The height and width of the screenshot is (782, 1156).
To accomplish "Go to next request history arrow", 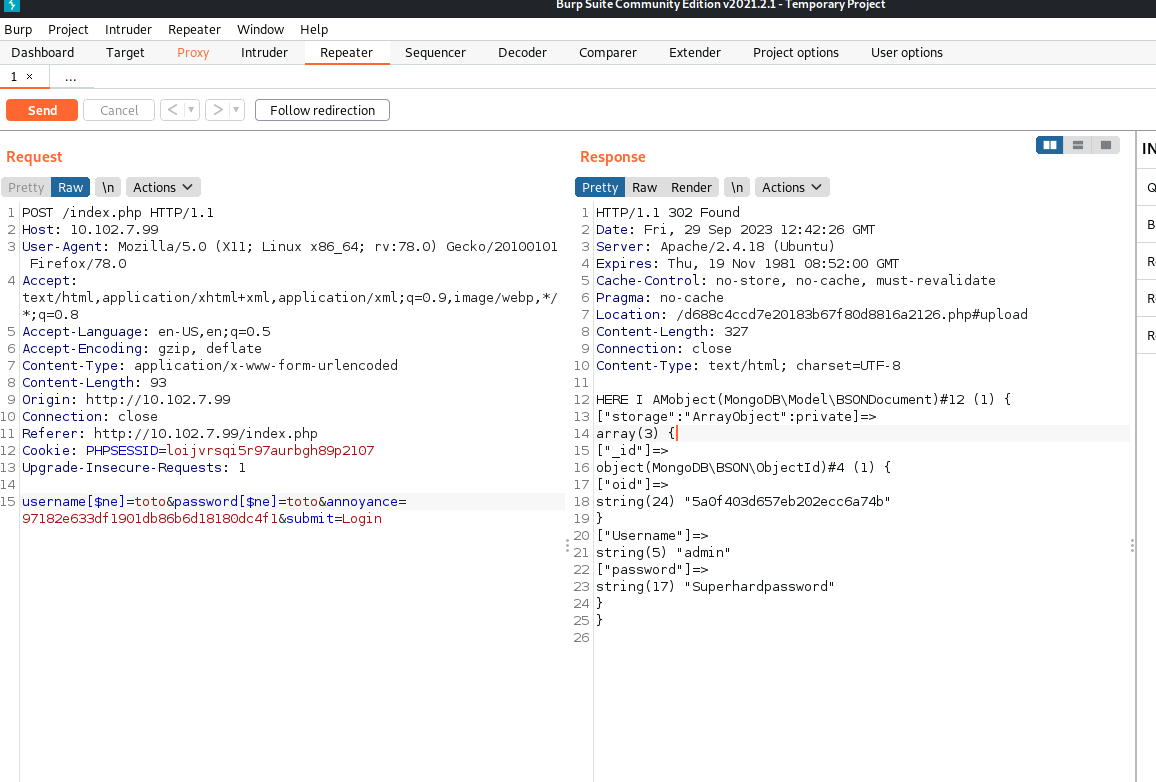I will tap(217, 110).
